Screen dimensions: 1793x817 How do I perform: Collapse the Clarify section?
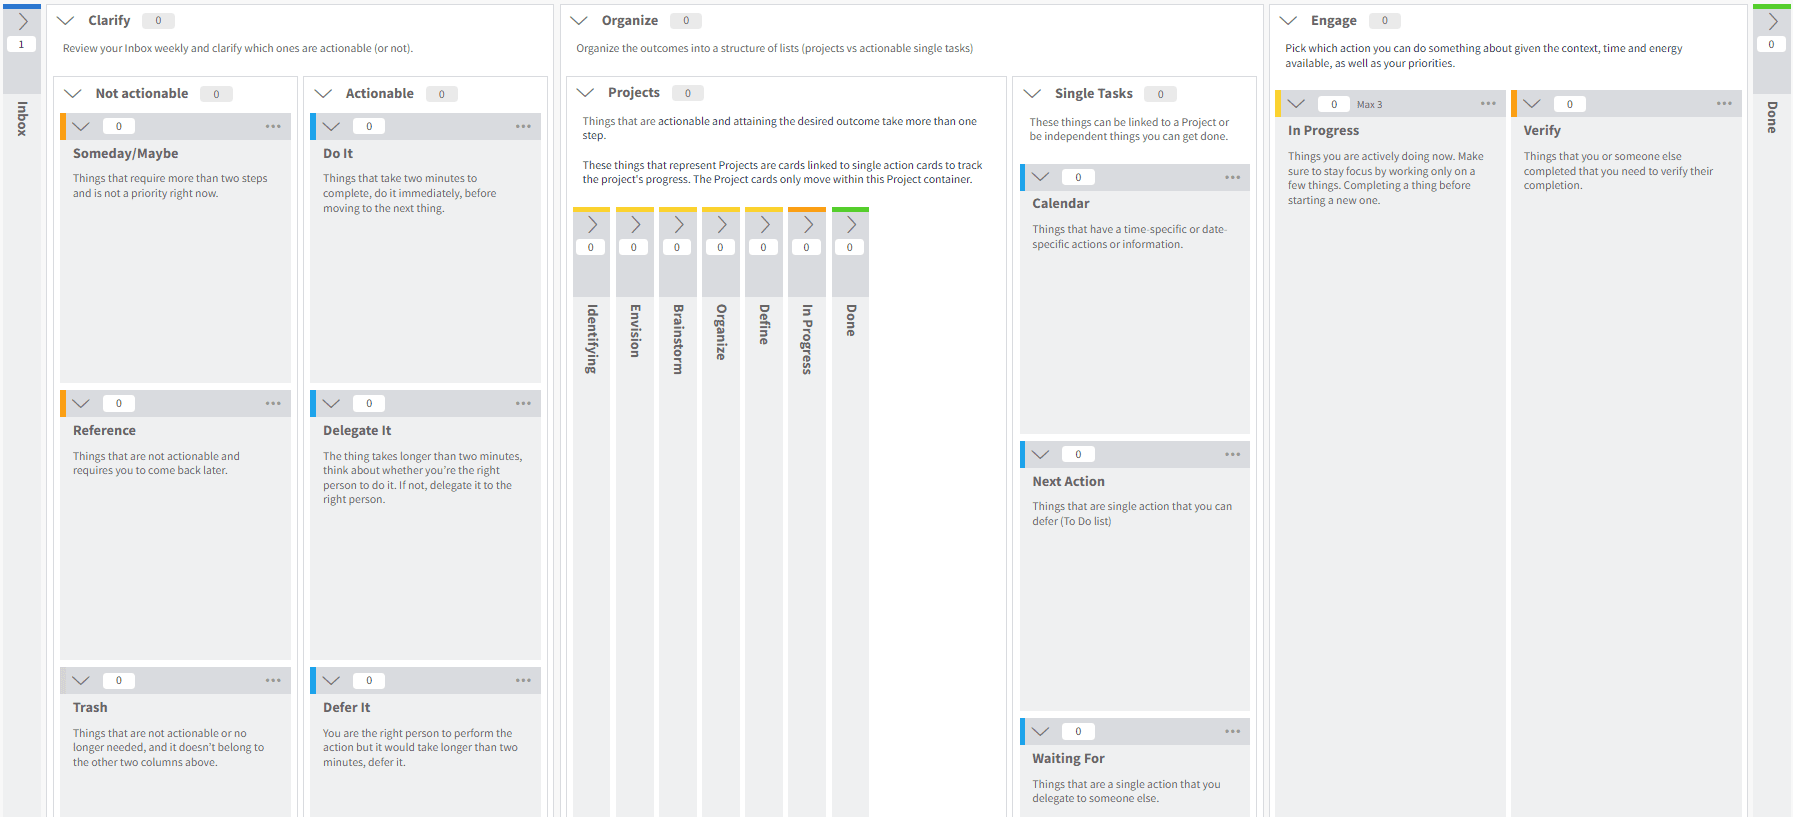[x=66, y=20]
